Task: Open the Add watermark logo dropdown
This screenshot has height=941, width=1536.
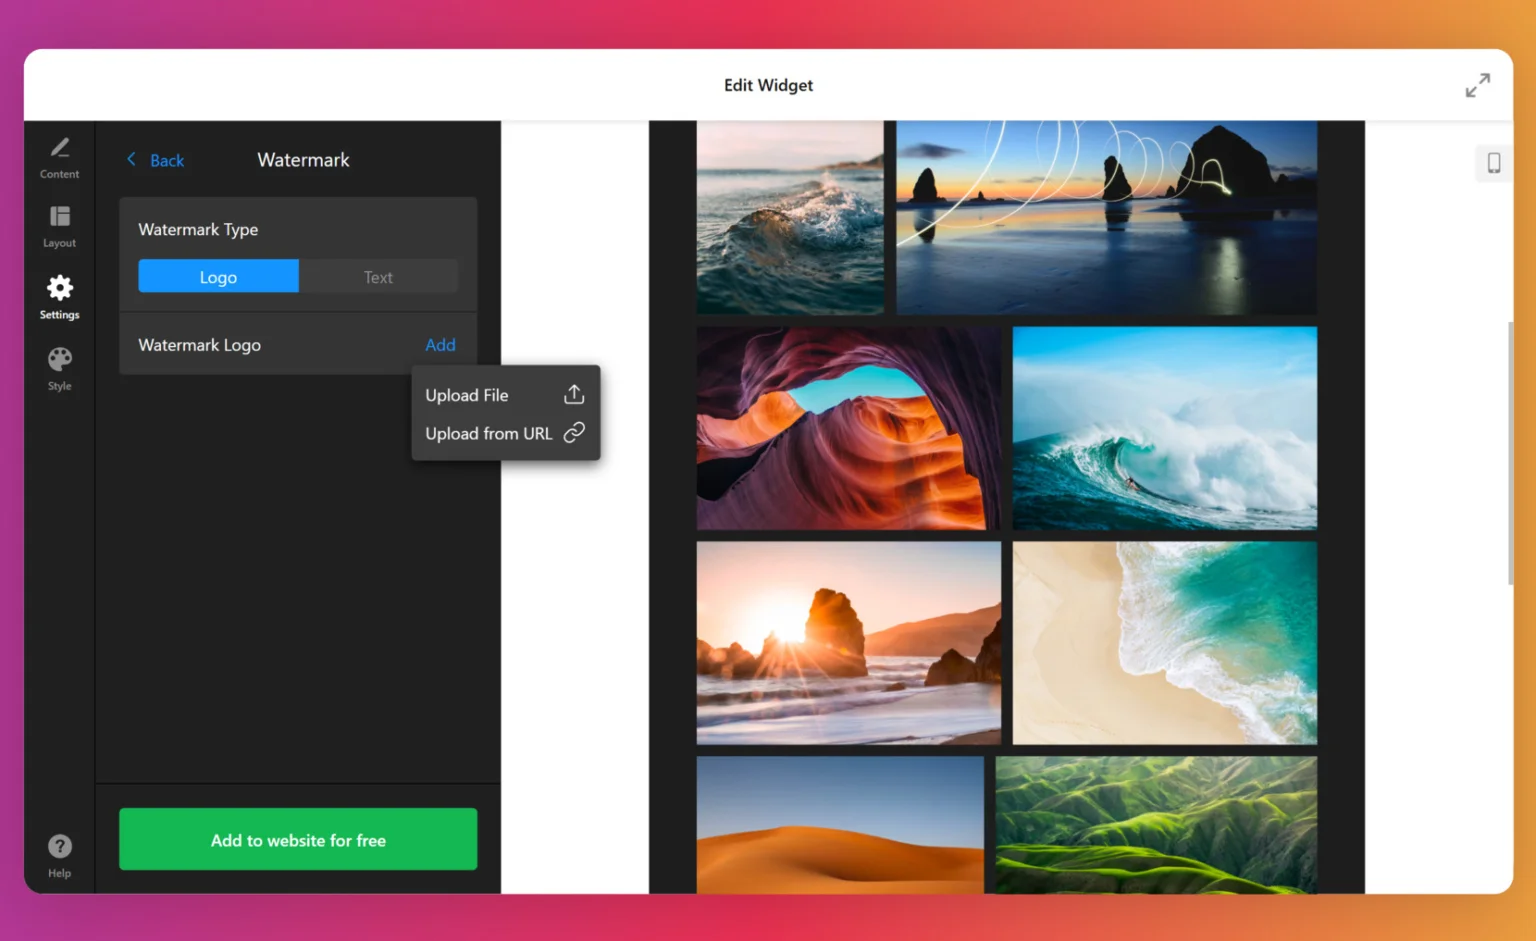Action: [x=440, y=344]
